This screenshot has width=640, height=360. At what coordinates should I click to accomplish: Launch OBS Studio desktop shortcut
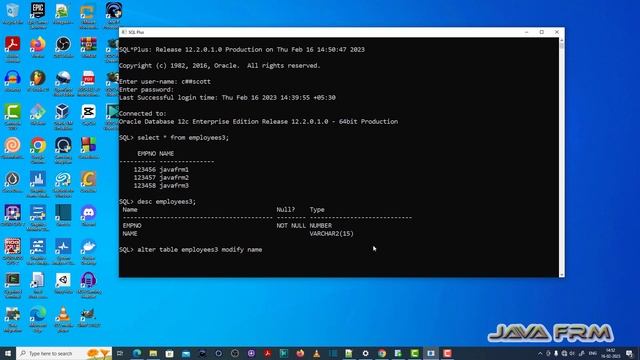click(x=63, y=47)
